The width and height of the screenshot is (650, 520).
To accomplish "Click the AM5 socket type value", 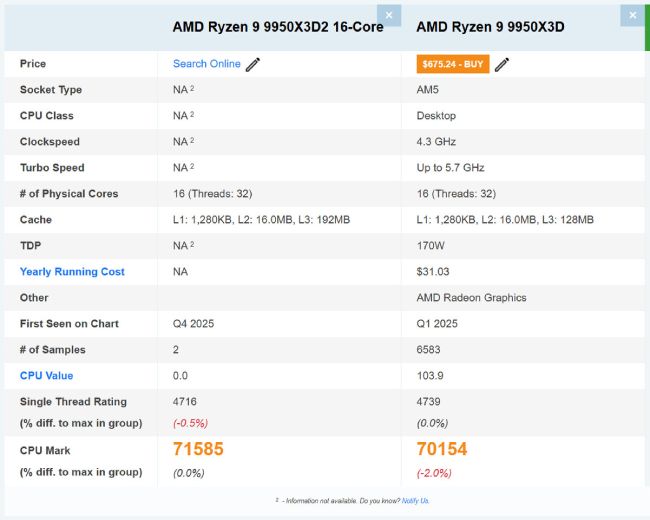I will tap(427, 90).
